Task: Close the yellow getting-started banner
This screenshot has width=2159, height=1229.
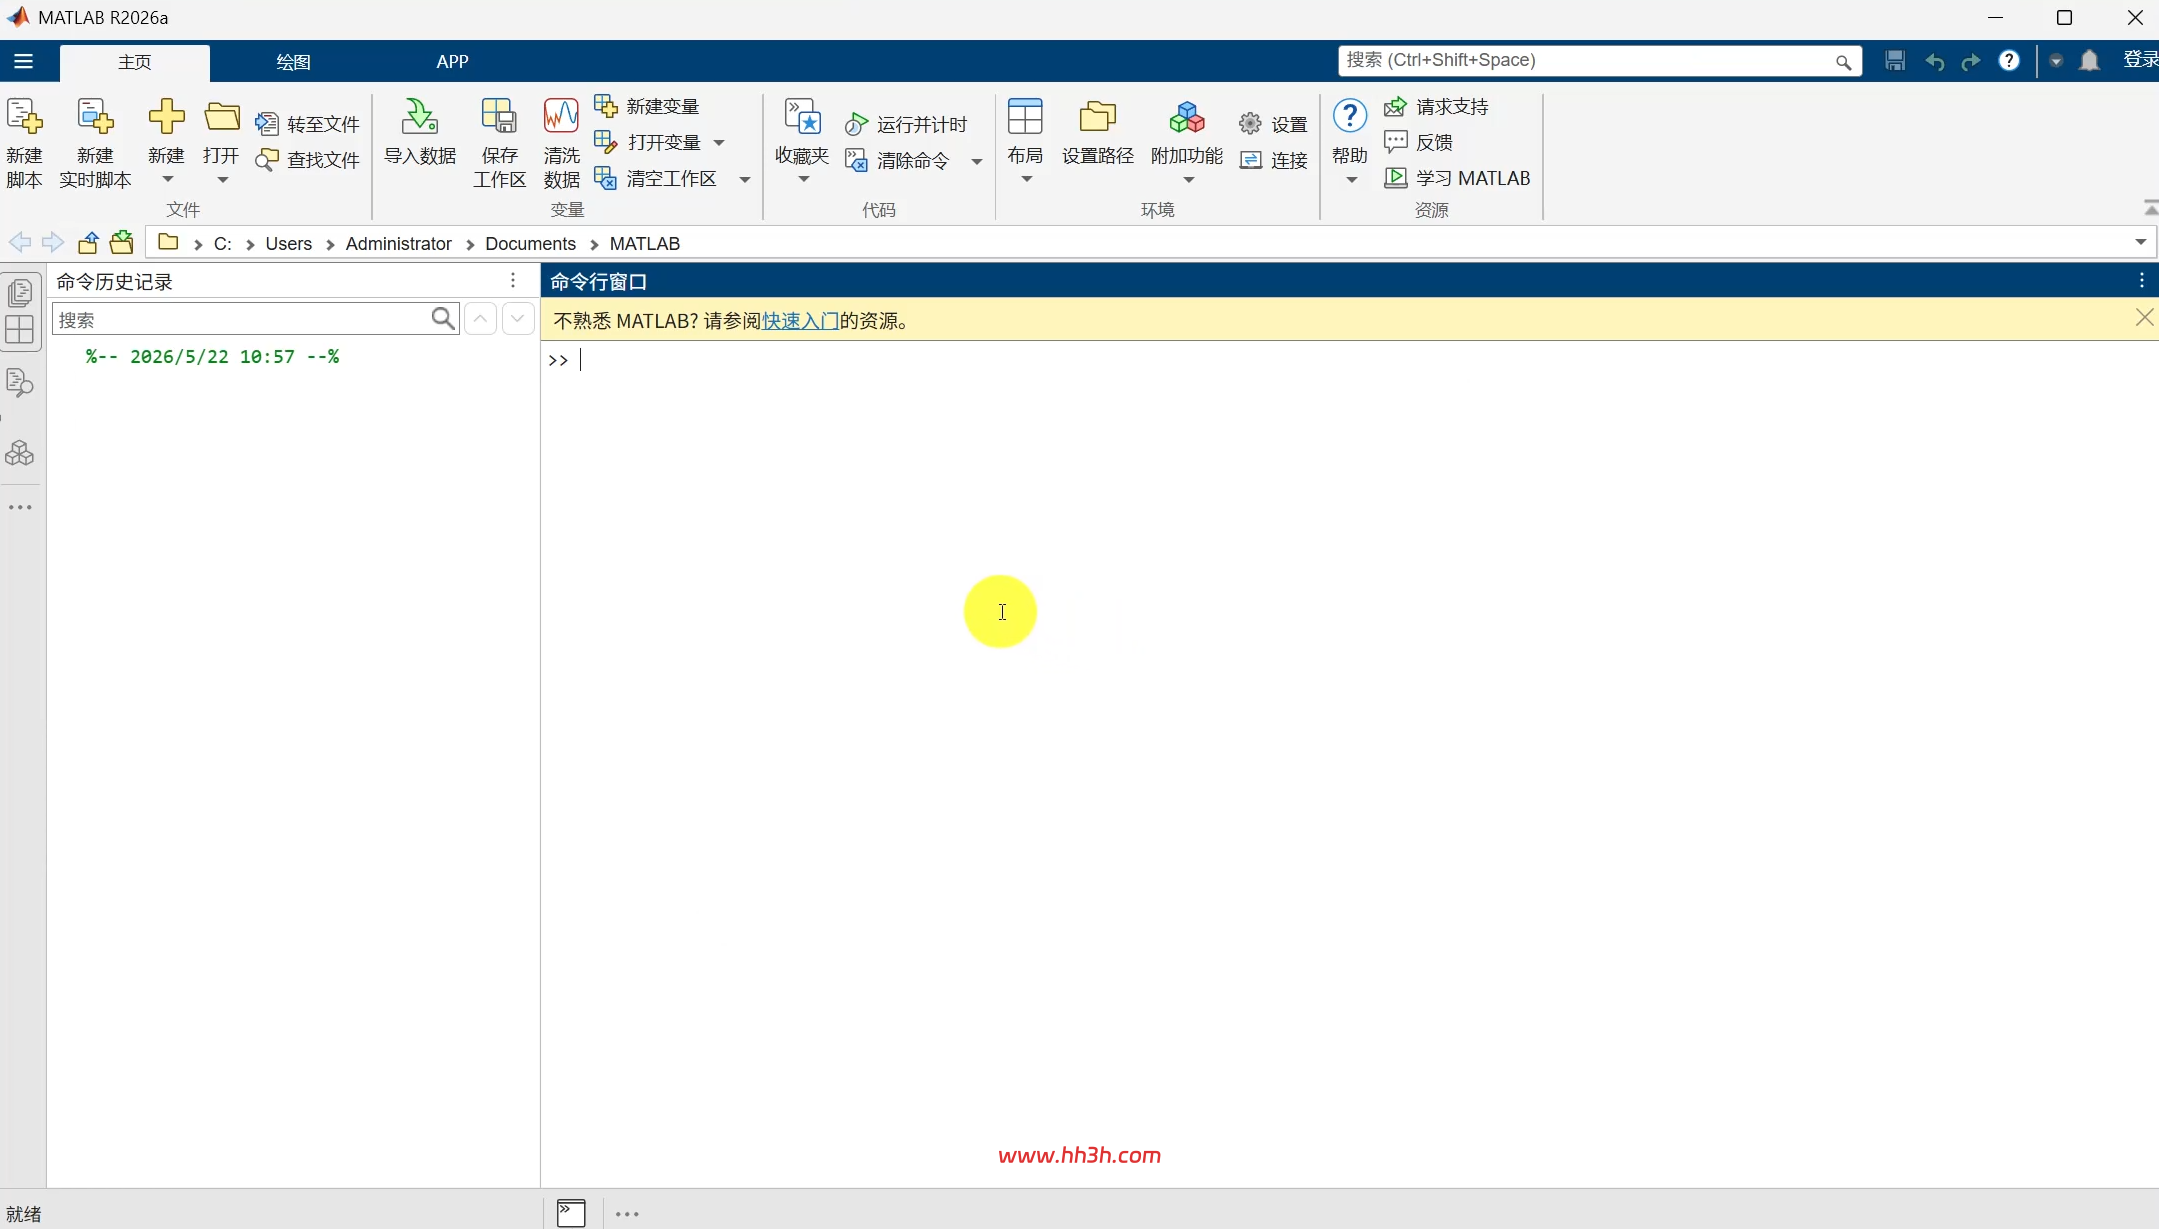Action: click(x=2144, y=318)
